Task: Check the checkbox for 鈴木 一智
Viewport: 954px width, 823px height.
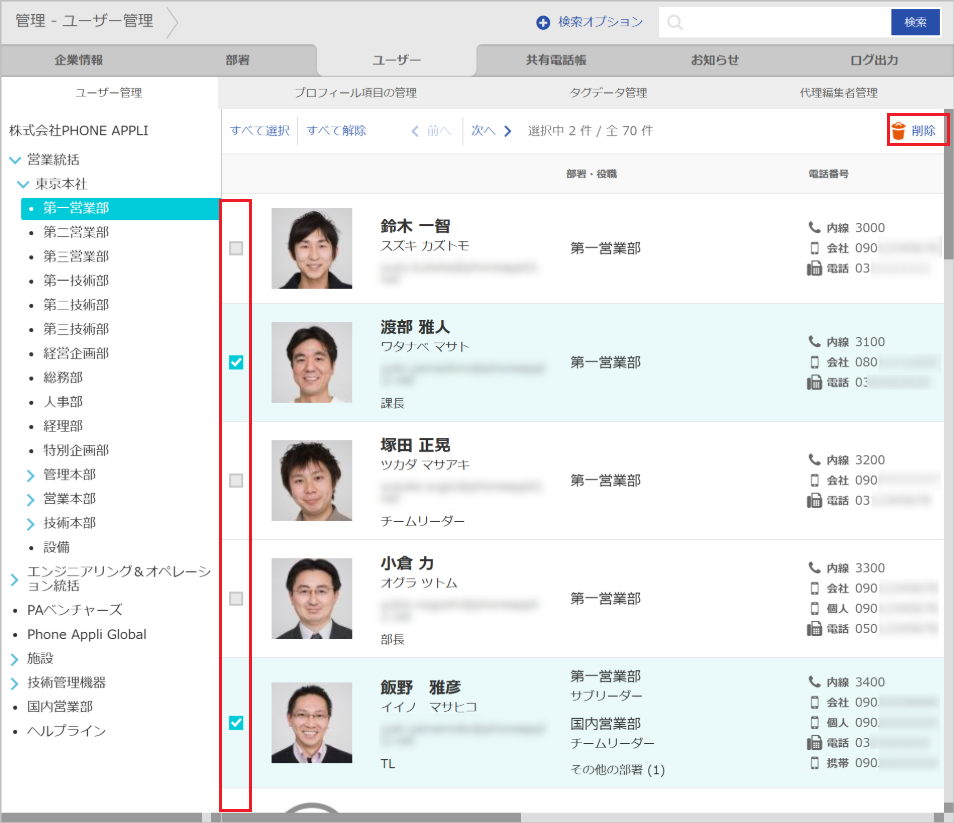Action: tap(236, 248)
